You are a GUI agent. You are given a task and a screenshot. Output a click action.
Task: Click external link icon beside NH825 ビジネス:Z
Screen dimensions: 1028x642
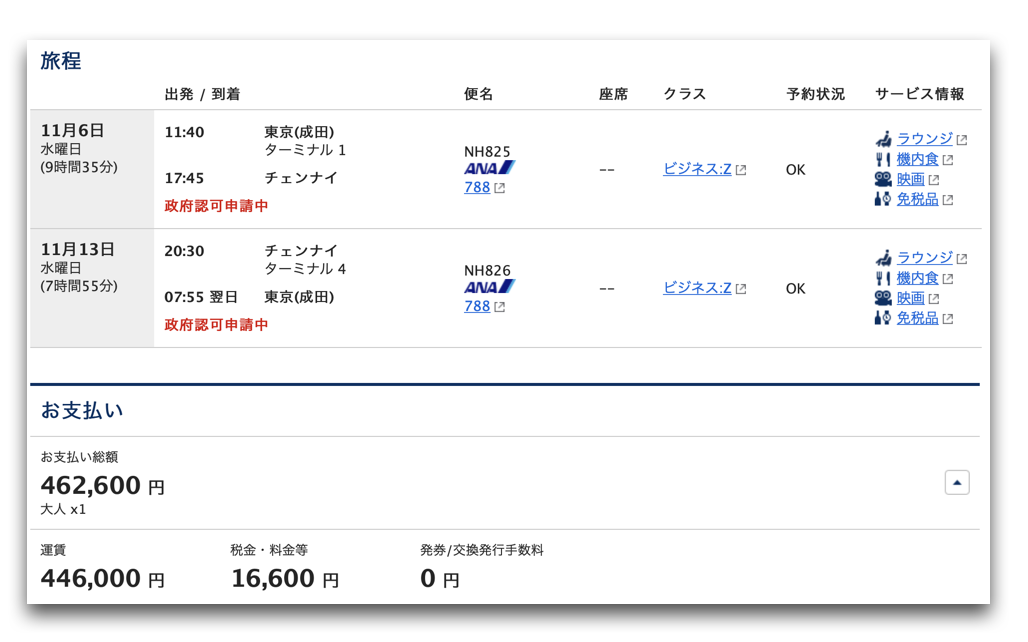click(x=741, y=170)
